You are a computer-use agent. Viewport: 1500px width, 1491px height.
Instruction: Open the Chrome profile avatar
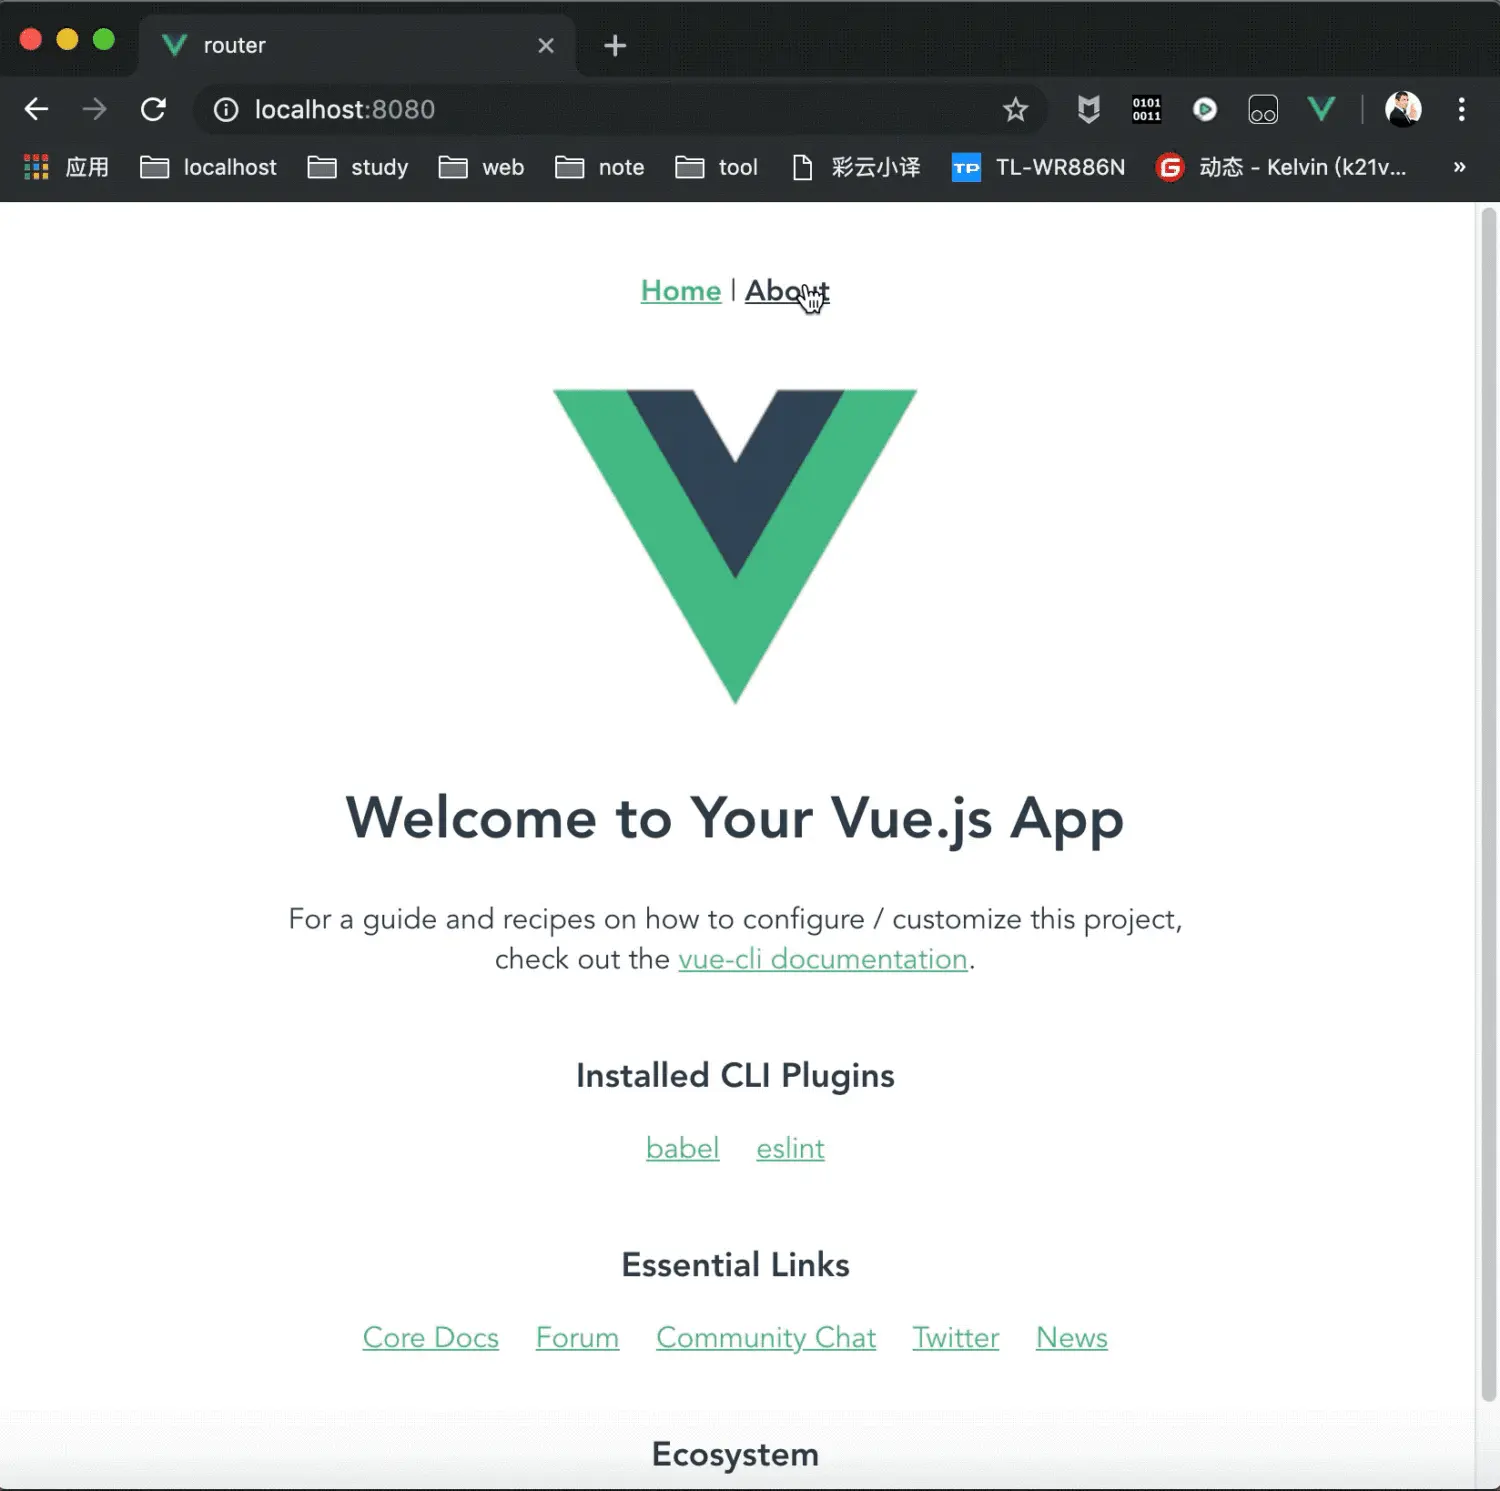pyautogui.click(x=1403, y=109)
